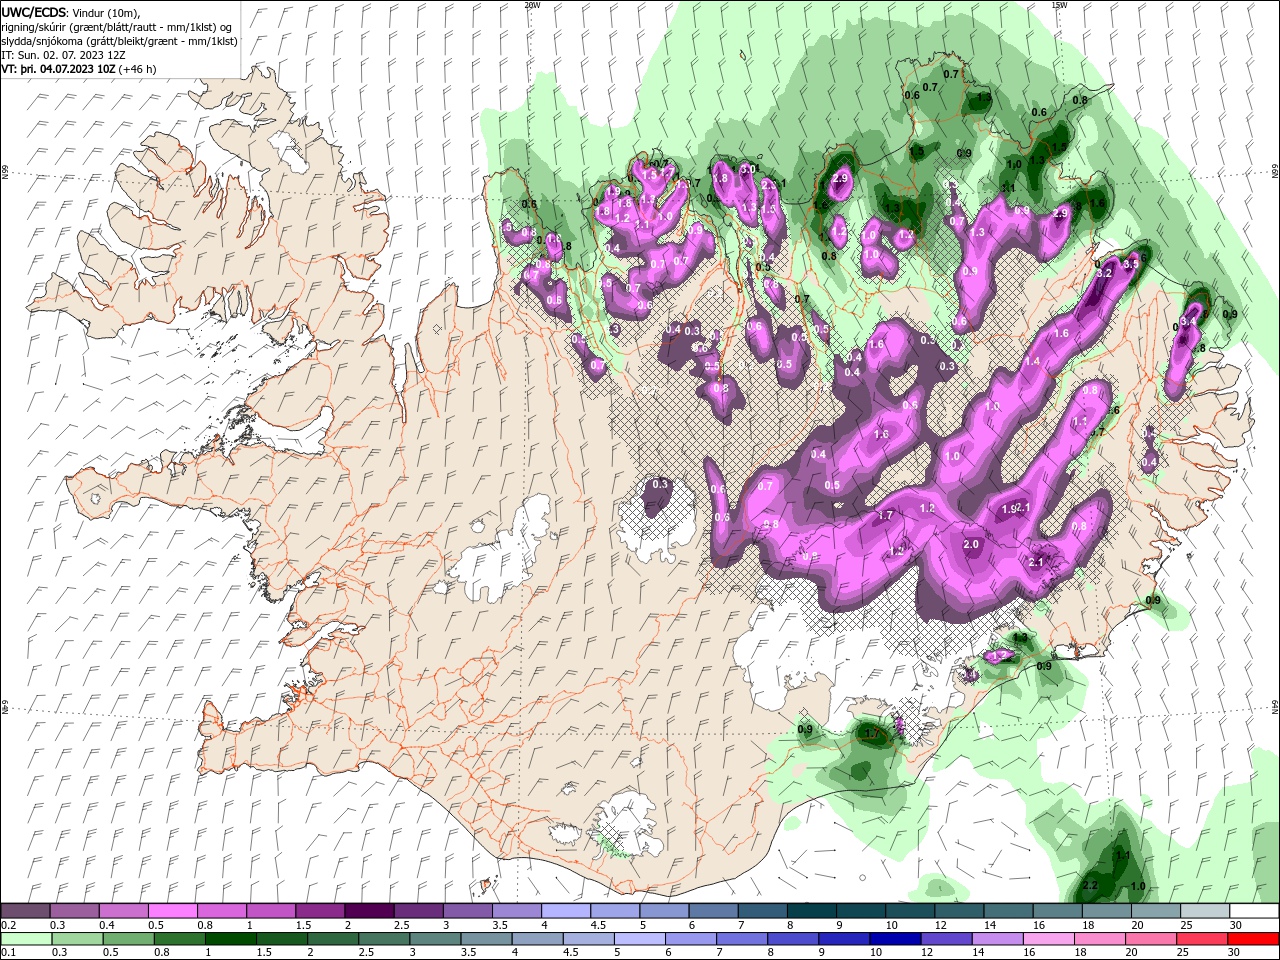Click the '(+46 h)' forecast offset text

(138, 69)
